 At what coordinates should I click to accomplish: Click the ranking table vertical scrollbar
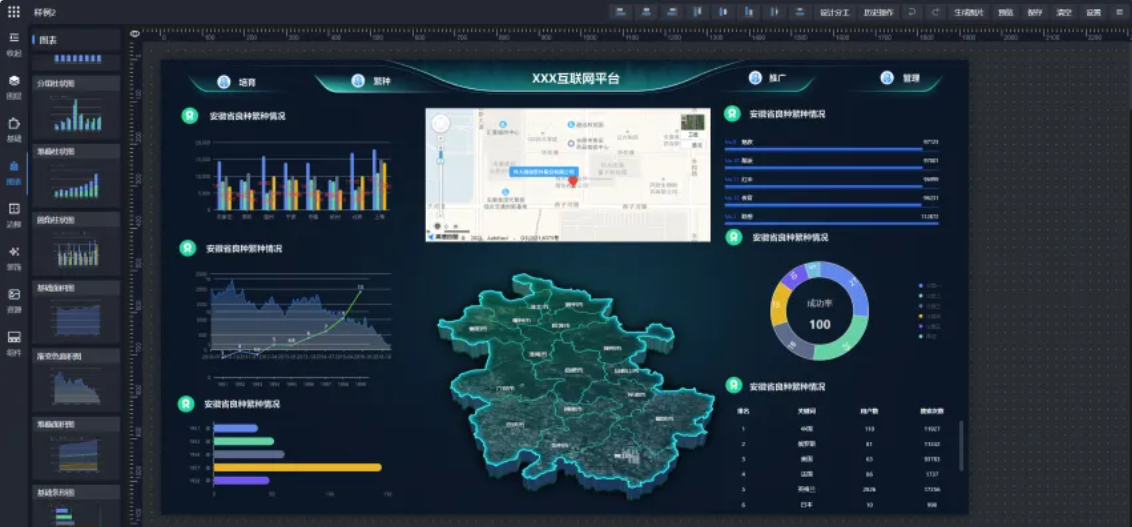[x=961, y=446]
